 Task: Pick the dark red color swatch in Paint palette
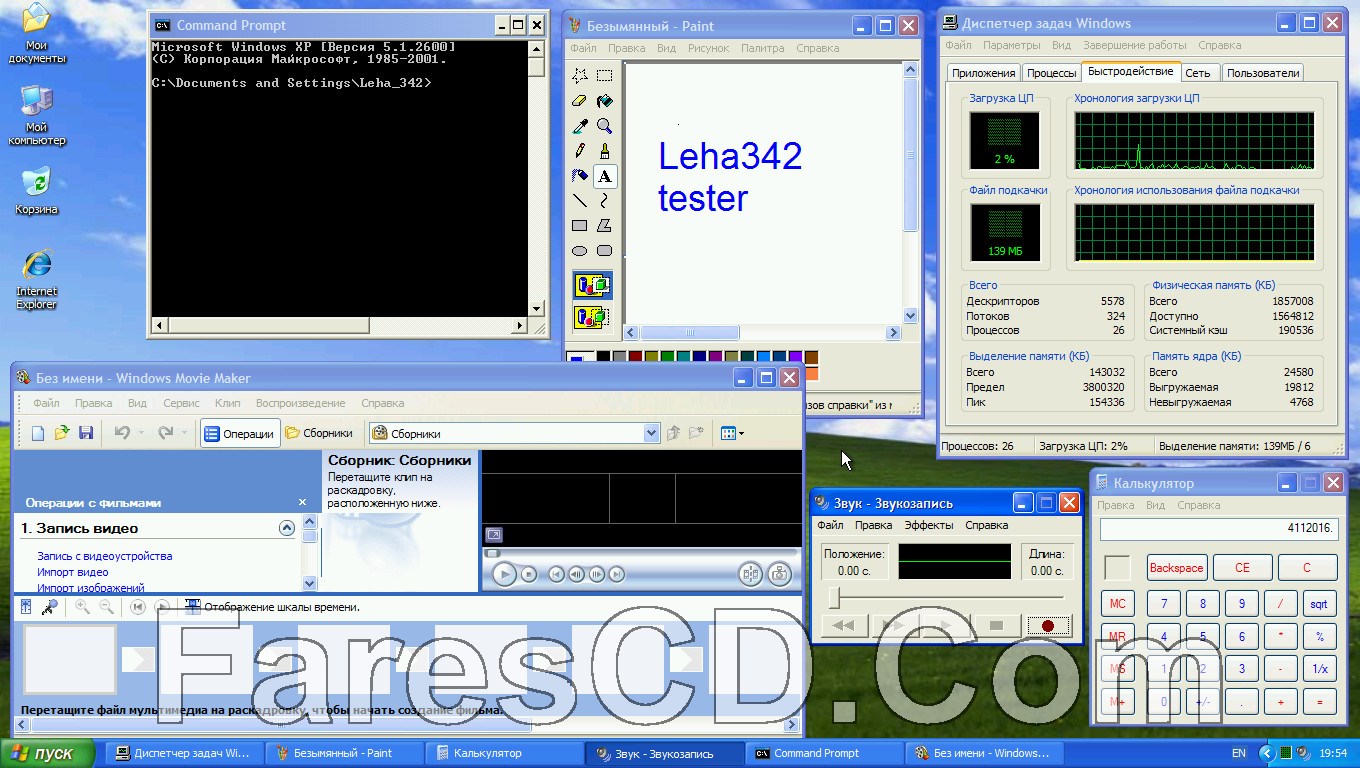(636, 357)
